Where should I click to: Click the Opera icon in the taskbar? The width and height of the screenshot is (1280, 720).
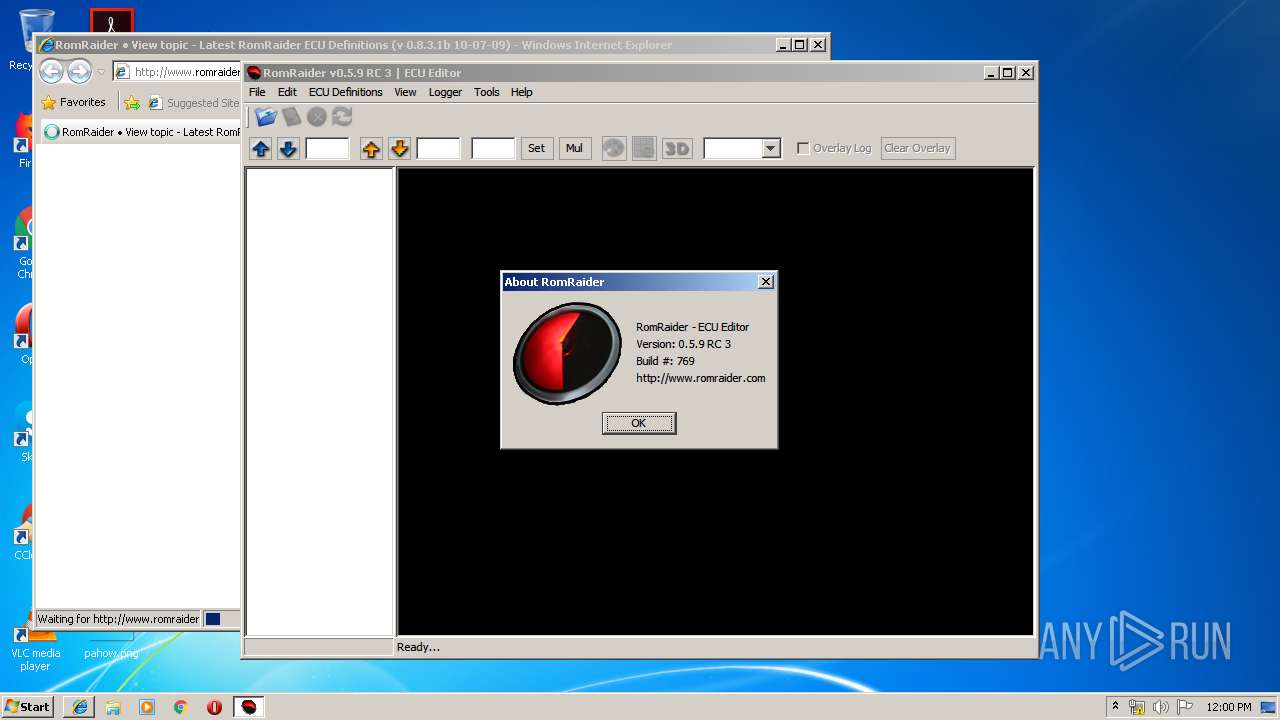point(214,707)
